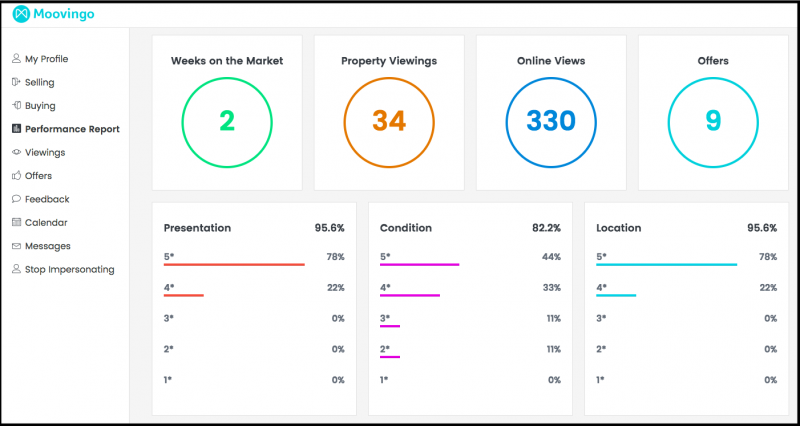Open the Feedback page
This screenshot has height=426, width=800.
click(x=47, y=199)
